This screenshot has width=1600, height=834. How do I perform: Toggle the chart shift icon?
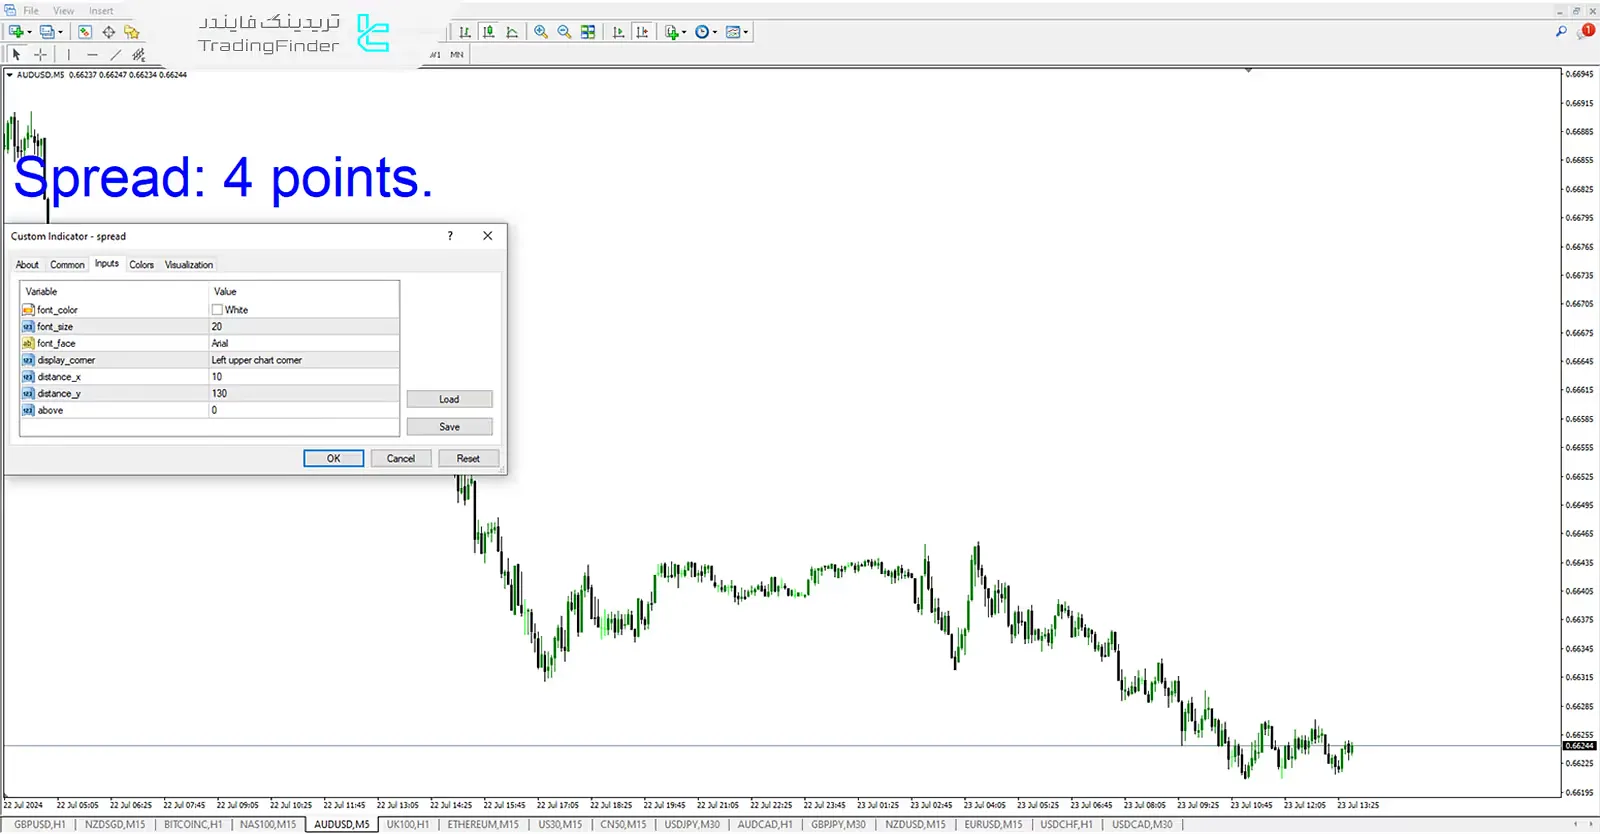[642, 32]
